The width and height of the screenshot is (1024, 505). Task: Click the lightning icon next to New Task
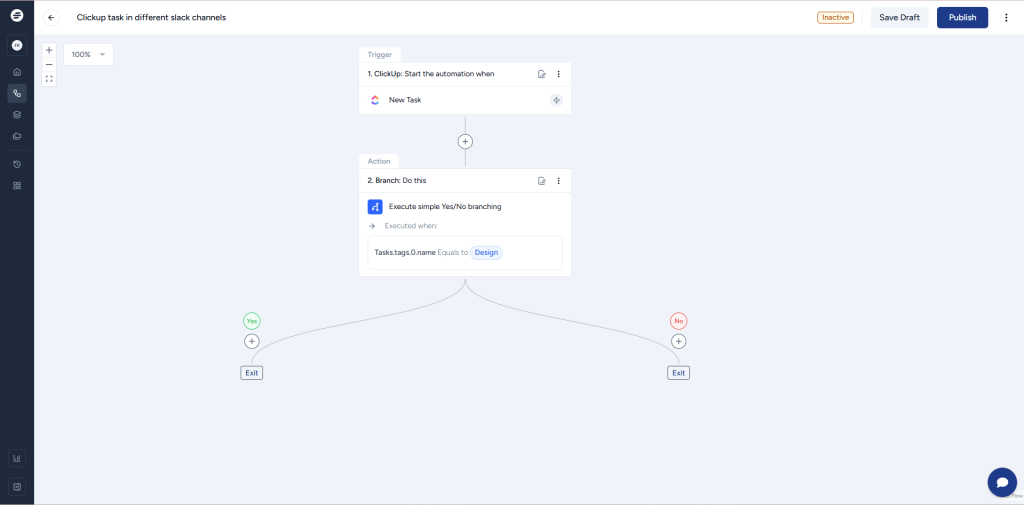pyautogui.click(x=556, y=100)
